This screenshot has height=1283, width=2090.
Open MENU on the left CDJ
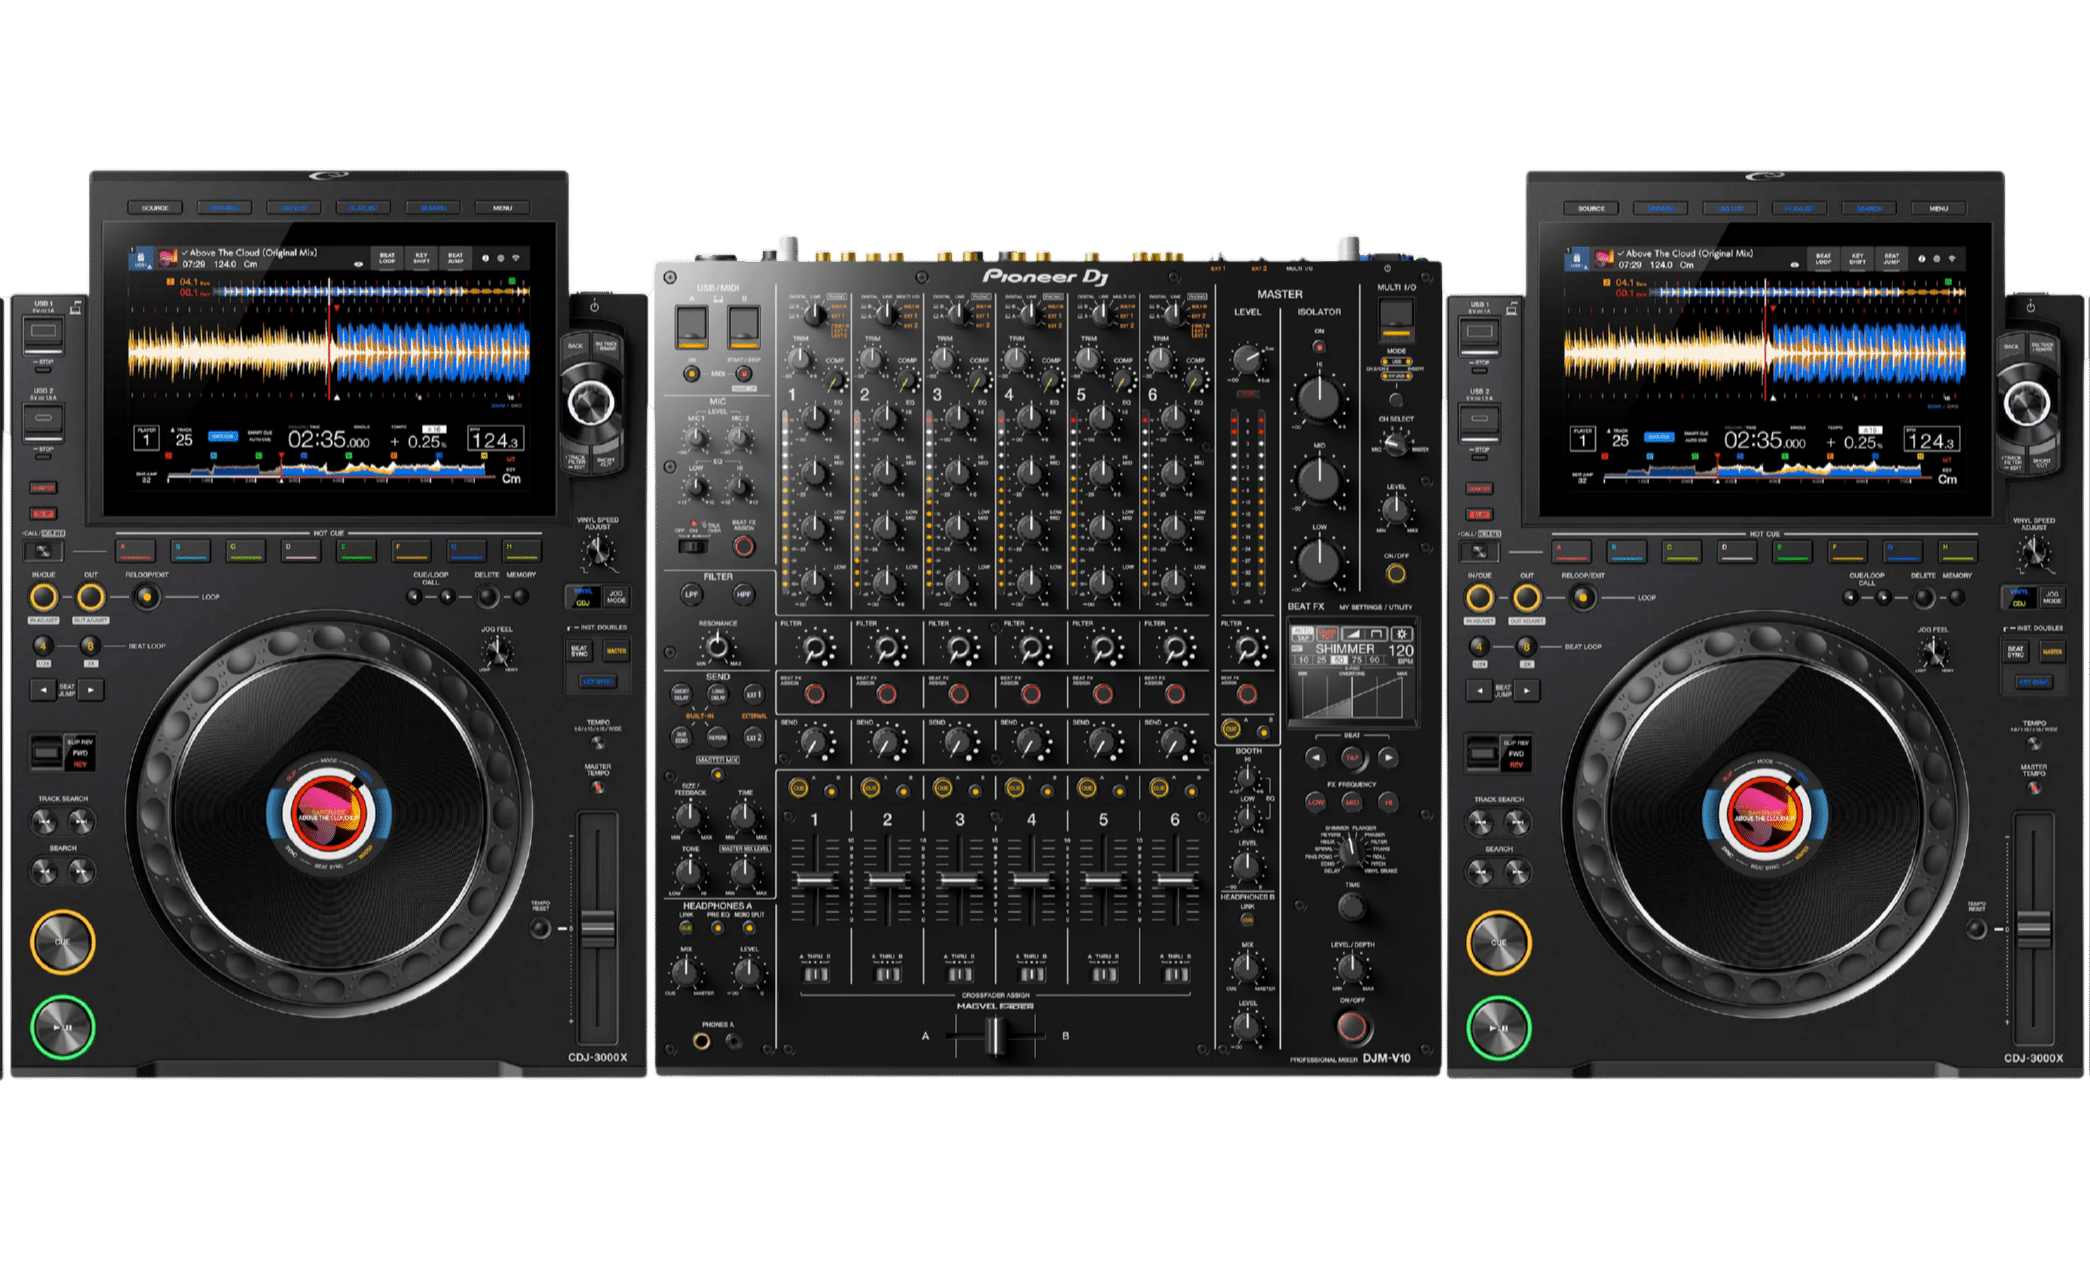point(502,208)
